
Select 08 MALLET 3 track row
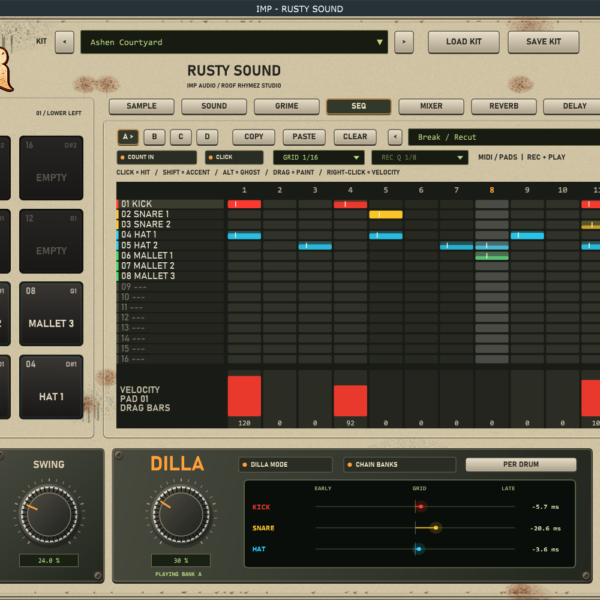[170, 276]
